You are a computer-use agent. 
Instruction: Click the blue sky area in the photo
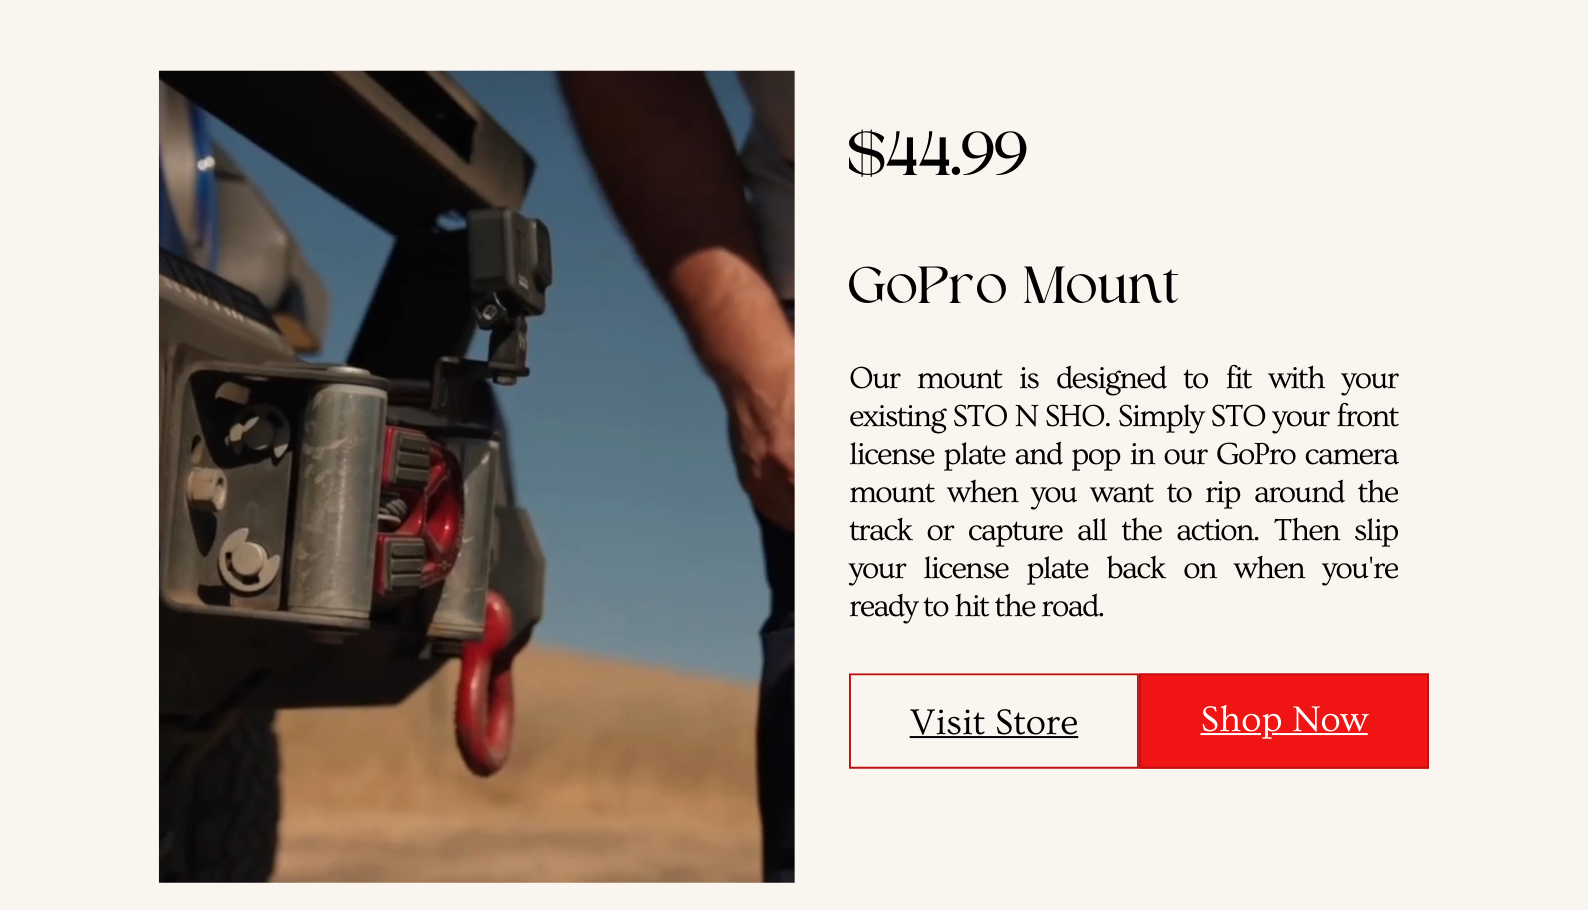click(640, 500)
